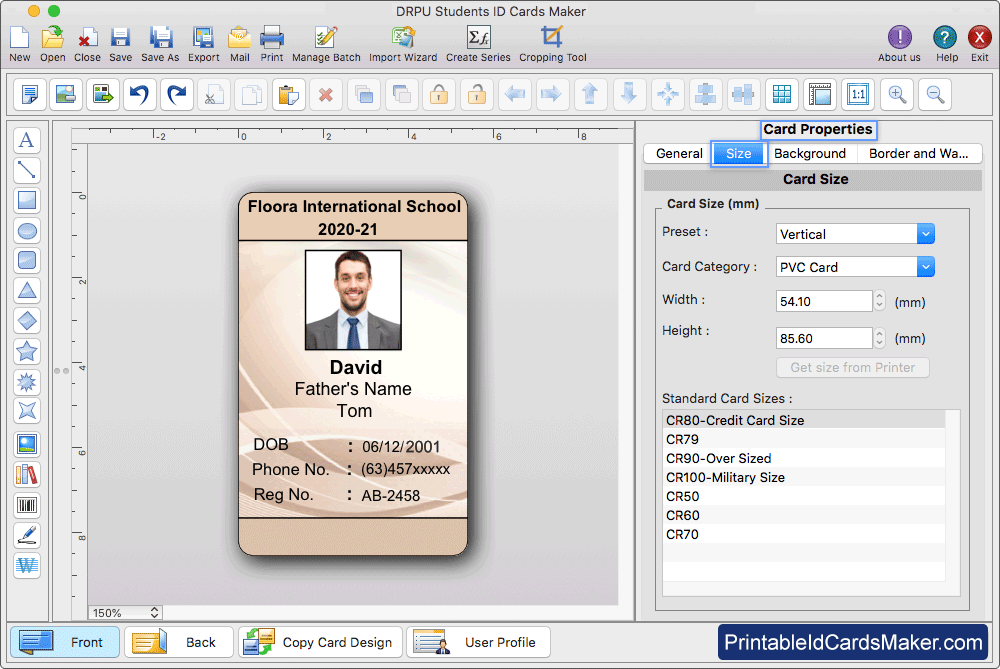Select the student photo on card
Screen dimensions: 1000x669
pos(353,300)
